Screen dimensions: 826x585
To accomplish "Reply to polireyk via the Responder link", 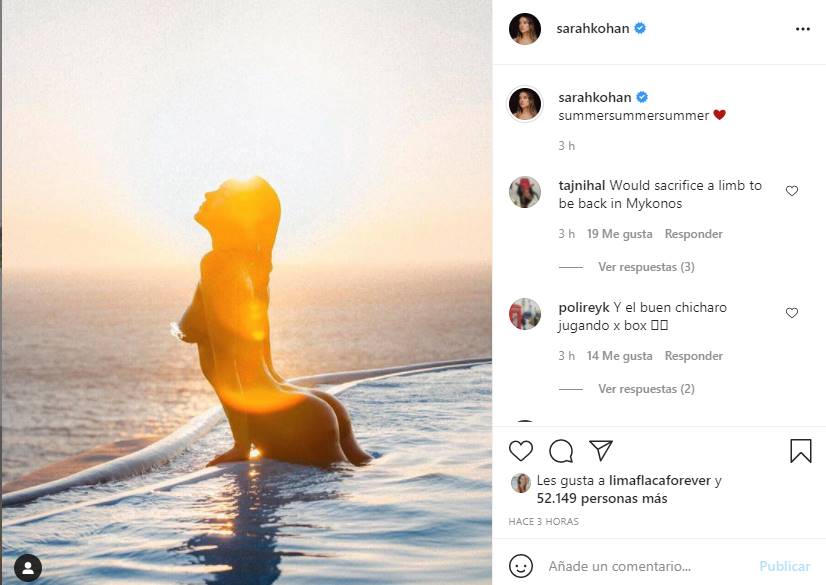I will [x=693, y=355].
